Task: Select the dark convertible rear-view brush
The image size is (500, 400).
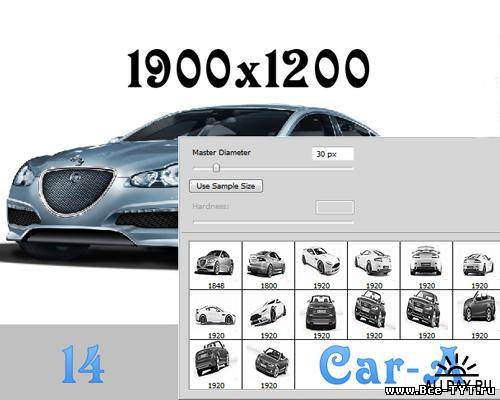Action: click(321, 315)
